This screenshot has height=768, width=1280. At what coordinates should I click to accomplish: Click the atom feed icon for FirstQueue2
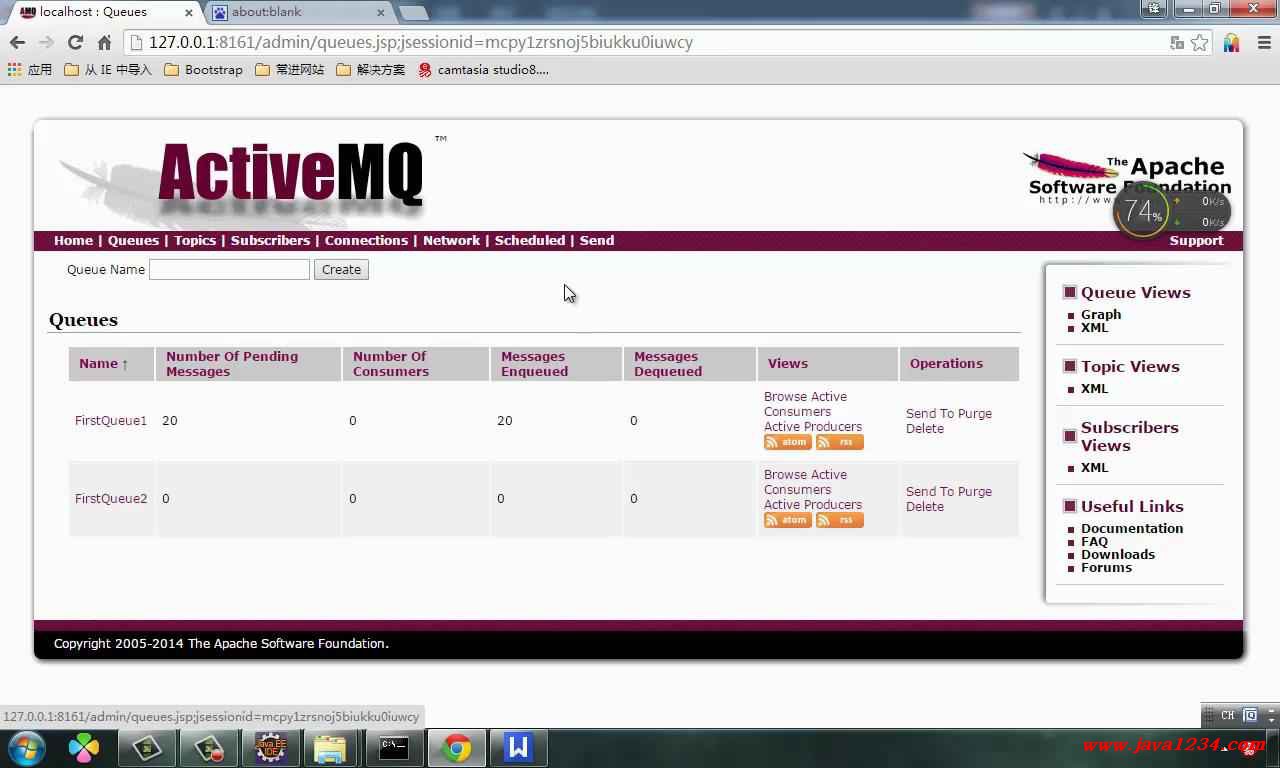point(788,520)
